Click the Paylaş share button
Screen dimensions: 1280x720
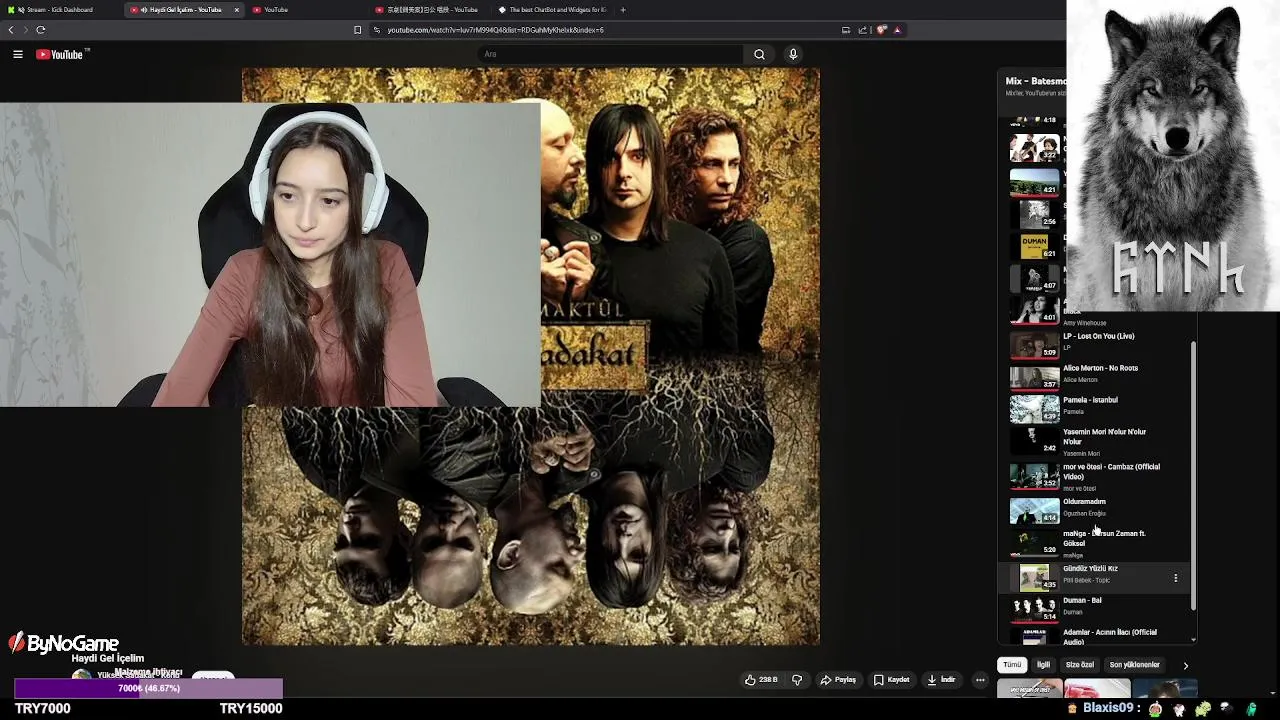(838, 680)
